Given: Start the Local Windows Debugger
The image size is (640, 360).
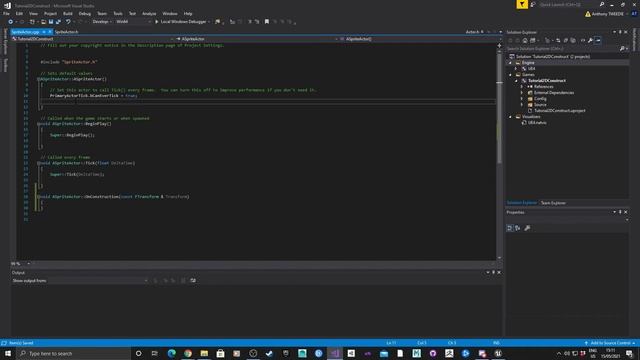Looking at the screenshot, I should tap(180, 22).
